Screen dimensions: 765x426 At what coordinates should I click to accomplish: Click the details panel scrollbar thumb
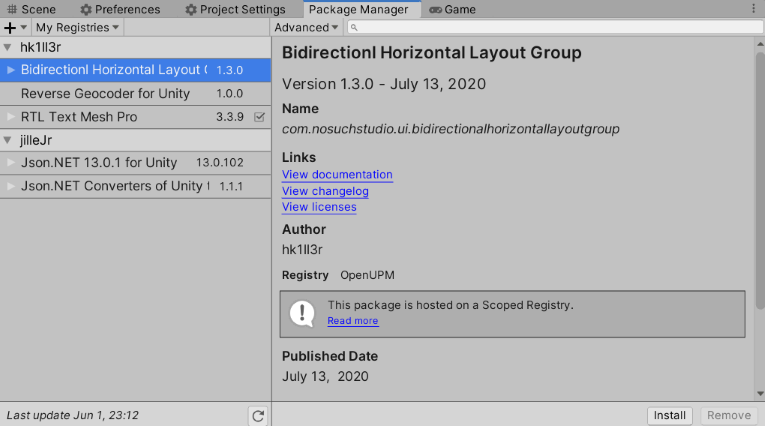pos(760,181)
